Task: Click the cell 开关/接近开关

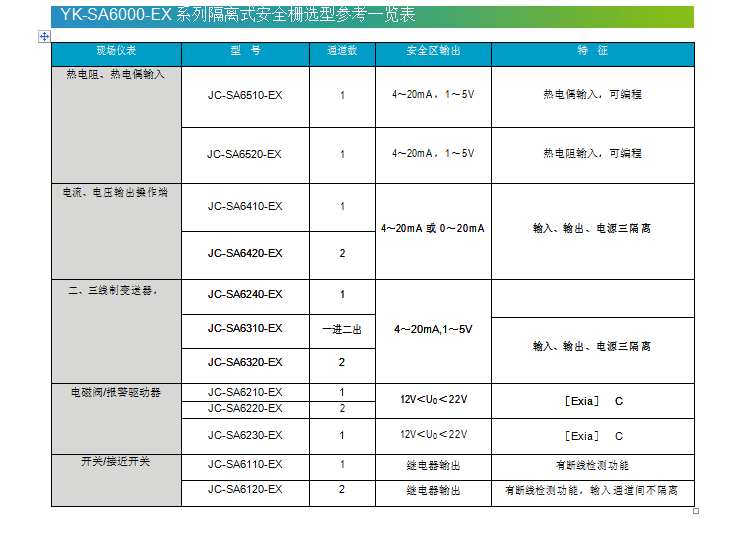Action: [116, 480]
